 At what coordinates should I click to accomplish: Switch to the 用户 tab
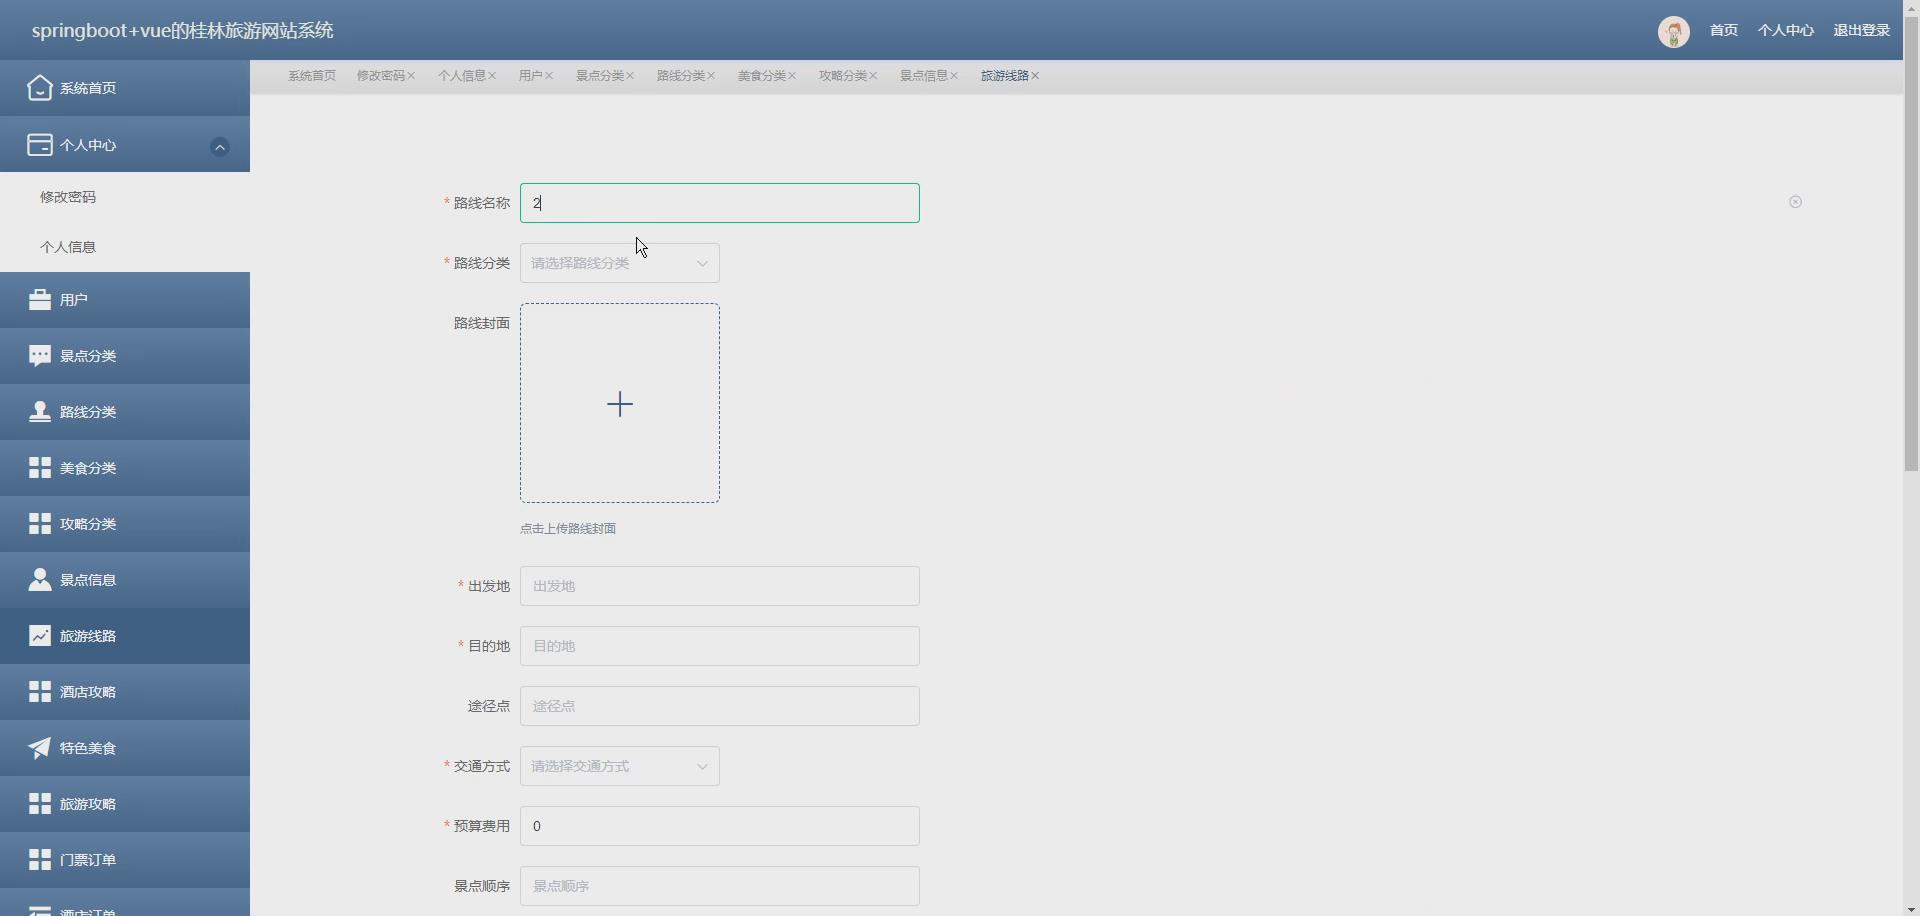531,76
